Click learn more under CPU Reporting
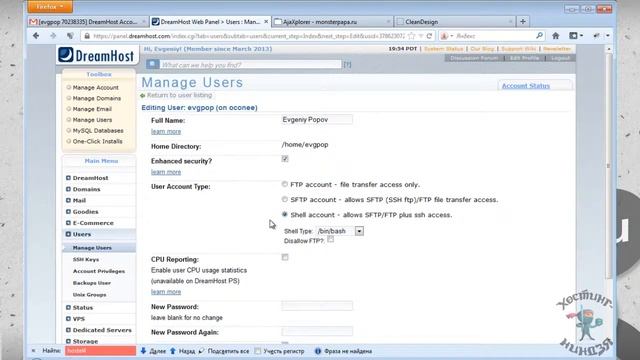 click(x=166, y=292)
